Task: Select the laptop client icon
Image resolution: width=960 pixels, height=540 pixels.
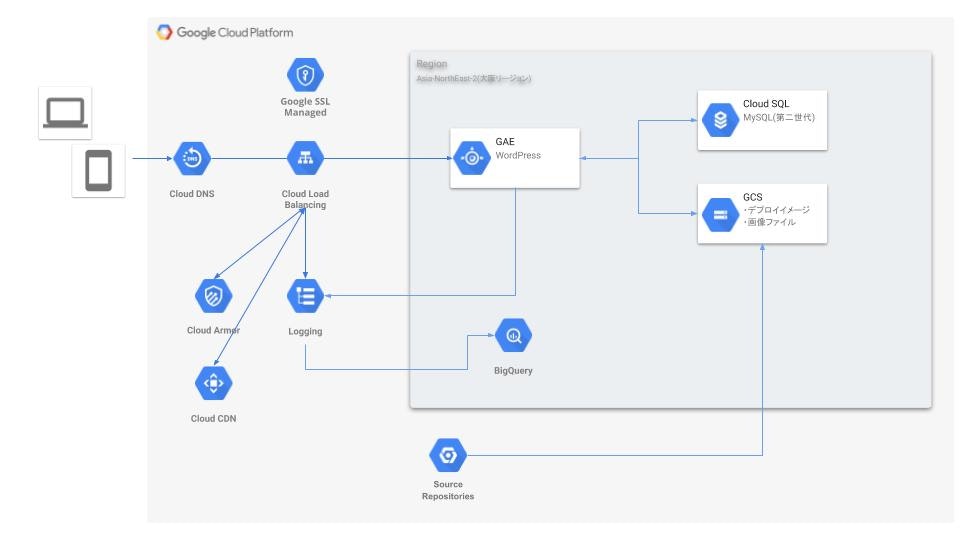Action: (x=65, y=113)
